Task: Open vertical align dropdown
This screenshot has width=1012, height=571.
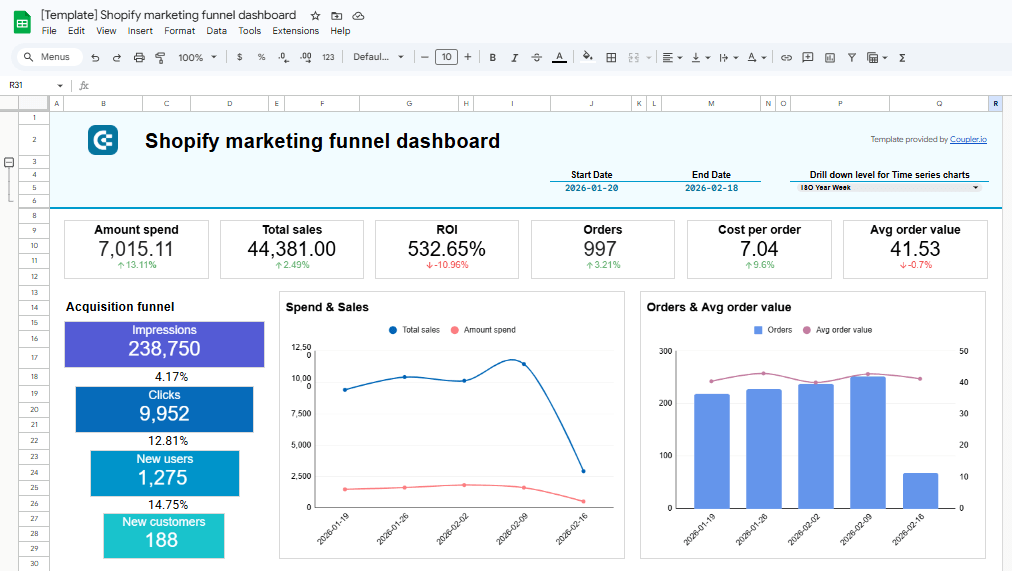Action: [x=700, y=57]
